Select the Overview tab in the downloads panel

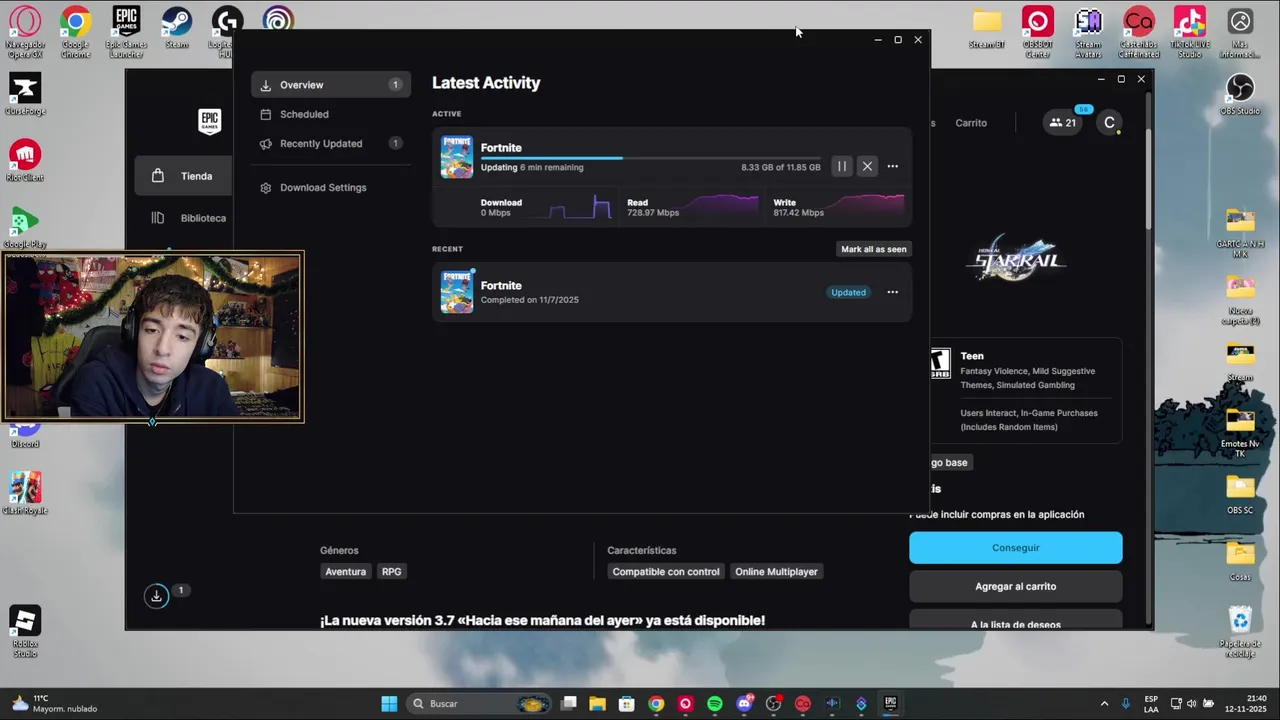pyautogui.click(x=330, y=85)
